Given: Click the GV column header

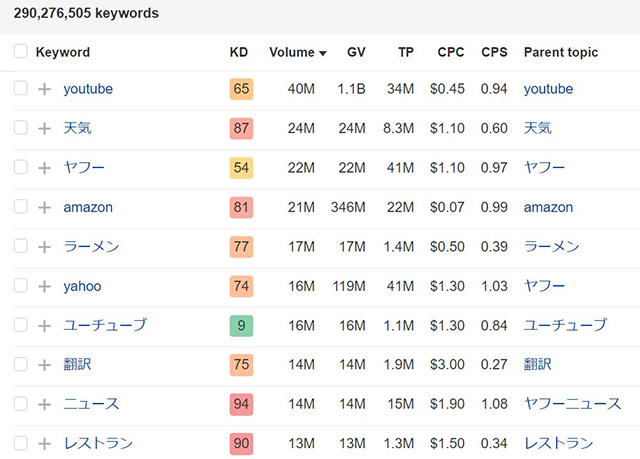Looking at the screenshot, I should (x=356, y=52).
